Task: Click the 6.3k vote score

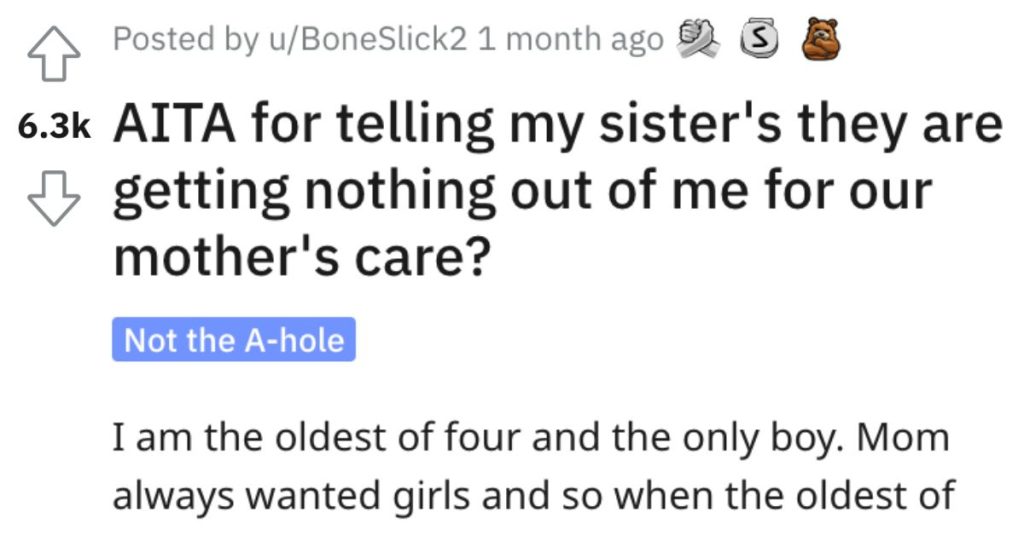Action: coord(54,127)
